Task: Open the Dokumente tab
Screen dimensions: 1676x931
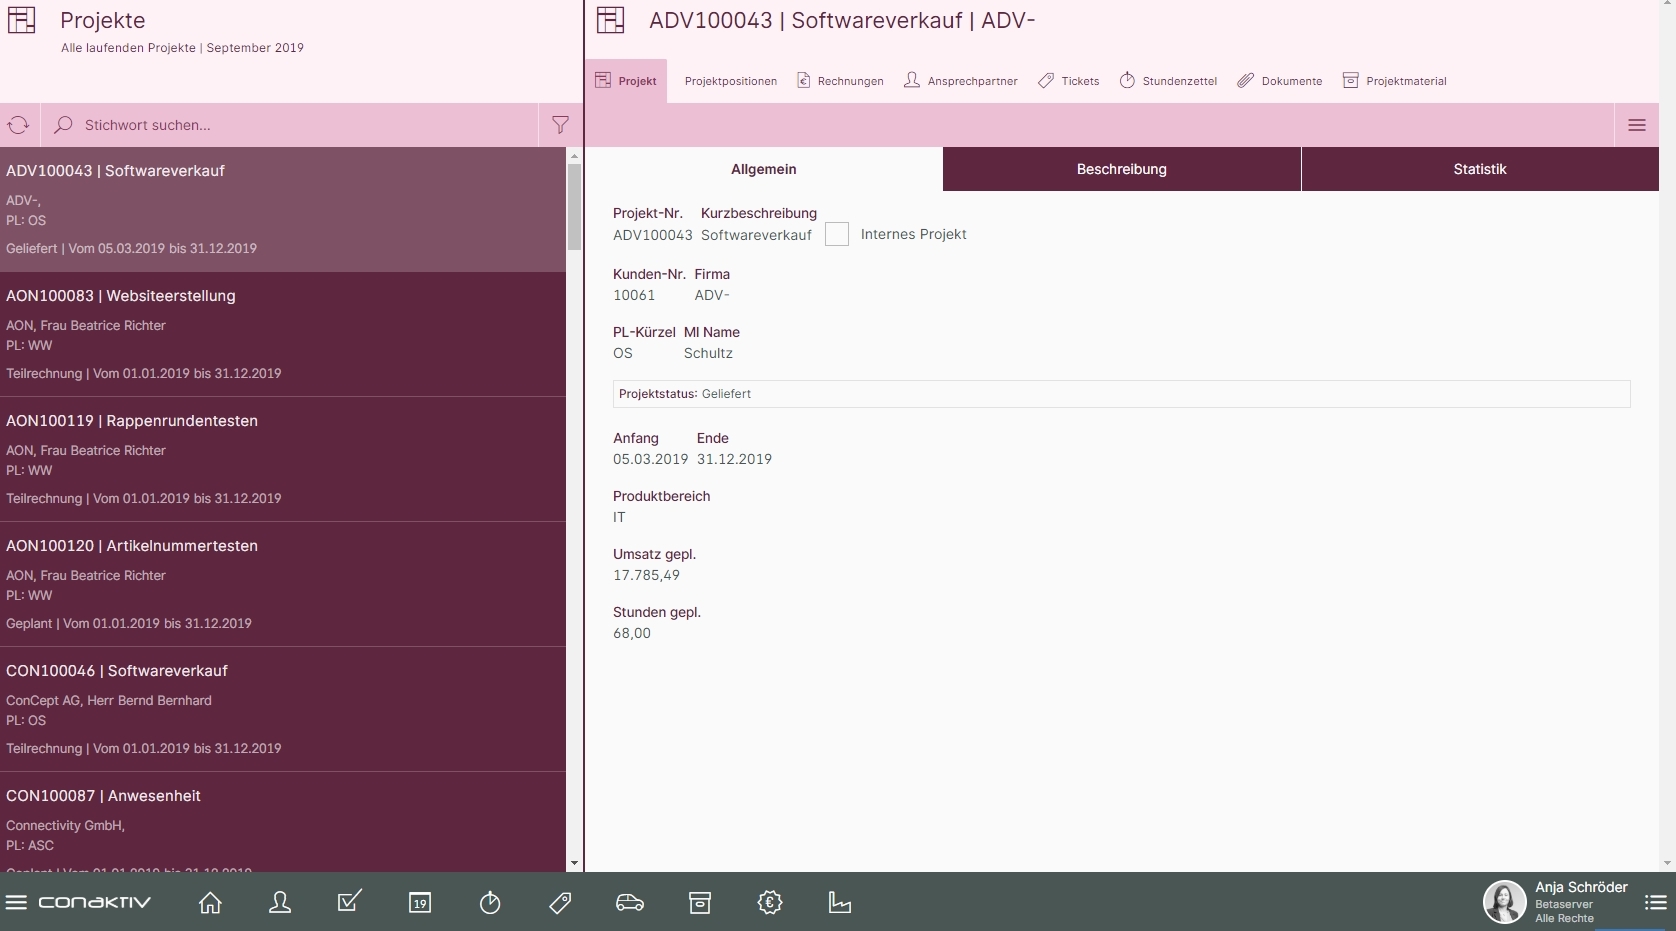Action: (x=1280, y=81)
